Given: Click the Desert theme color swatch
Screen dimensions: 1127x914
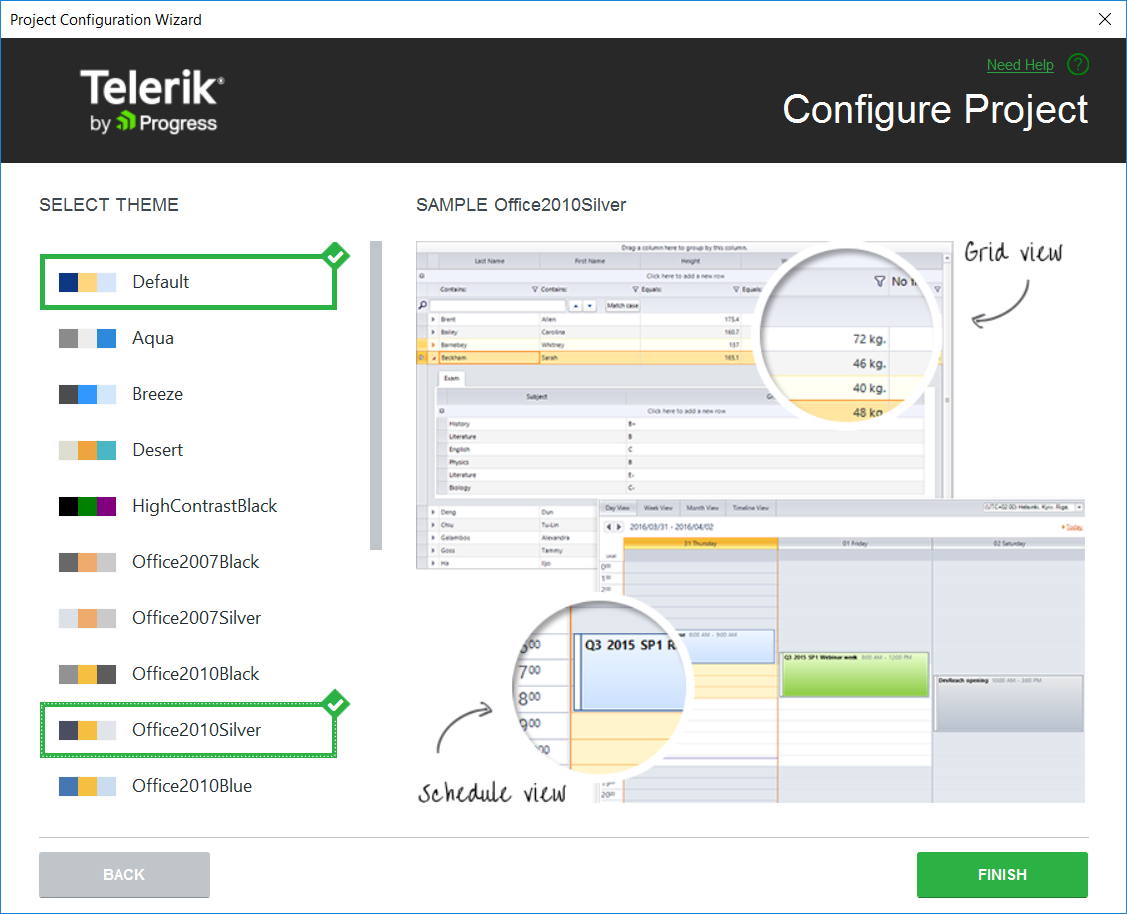Looking at the screenshot, I should (x=87, y=450).
